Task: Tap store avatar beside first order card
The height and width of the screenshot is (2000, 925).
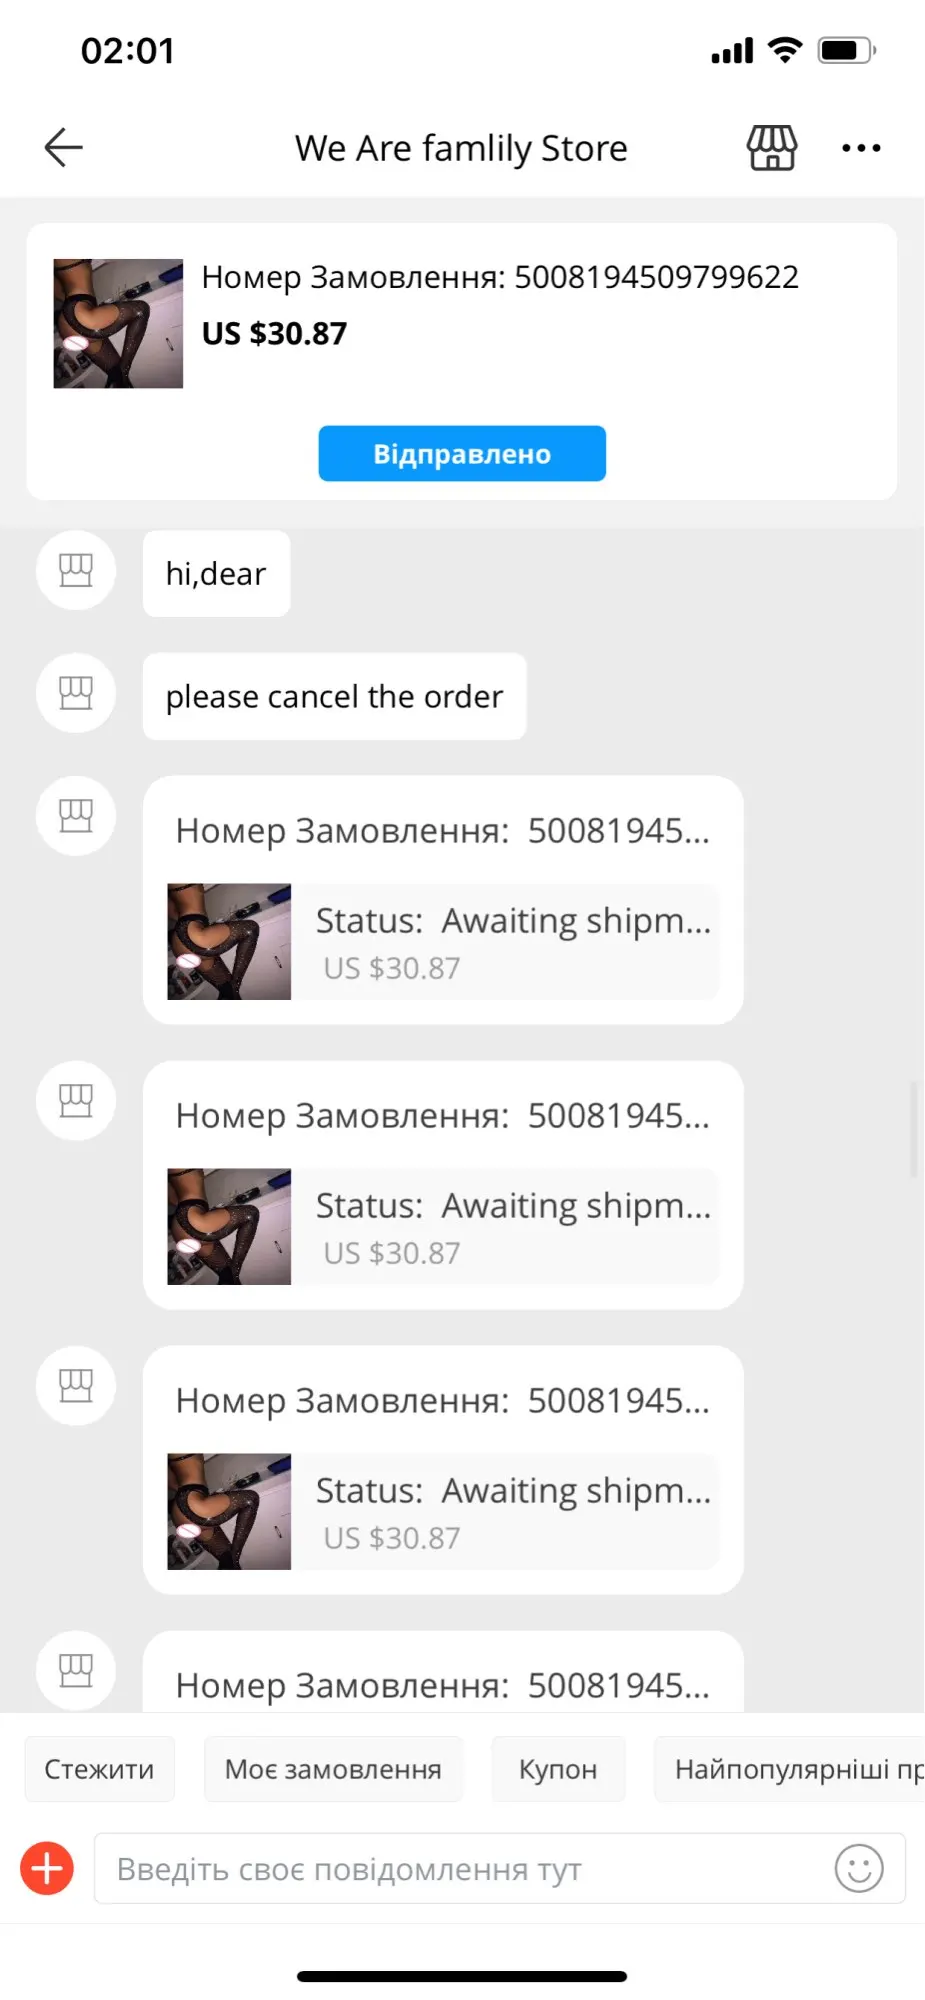Action: (x=76, y=816)
